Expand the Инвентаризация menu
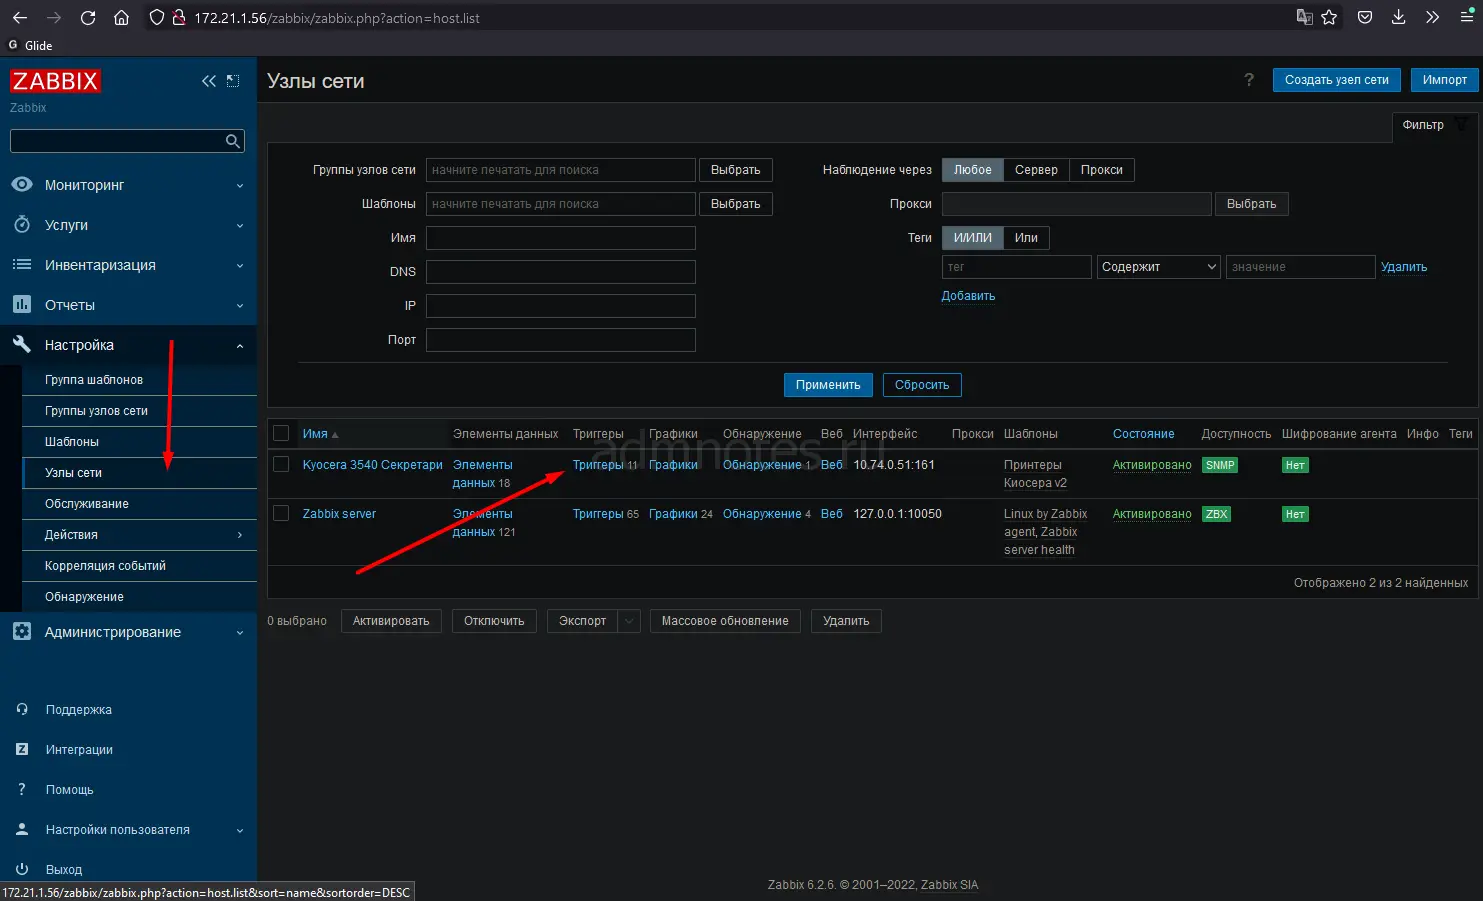Screen dimensions: 1483x901 240,266
